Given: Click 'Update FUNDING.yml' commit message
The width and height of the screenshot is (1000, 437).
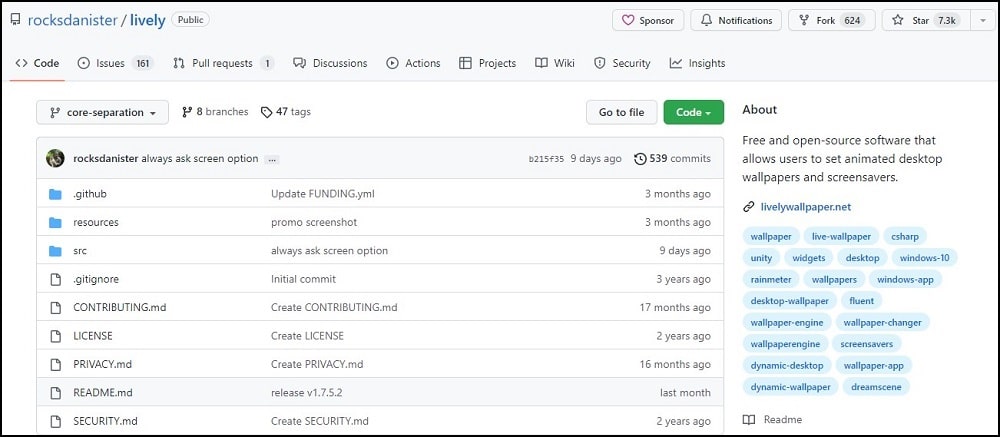Looking at the screenshot, I should [x=323, y=194].
